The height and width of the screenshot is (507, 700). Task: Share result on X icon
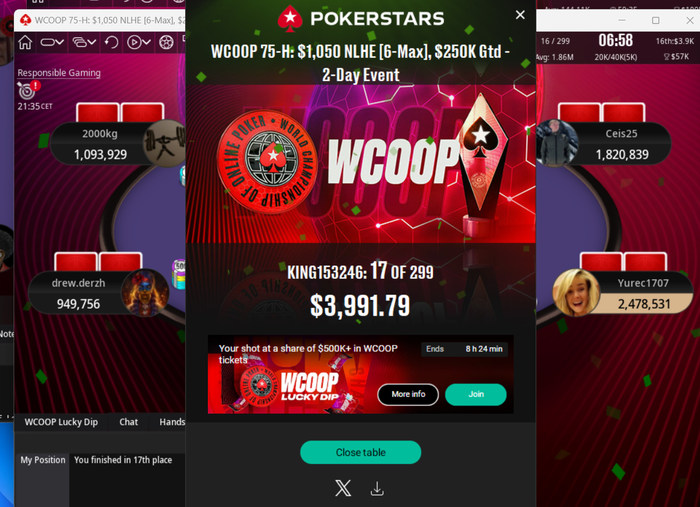click(343, 488)
